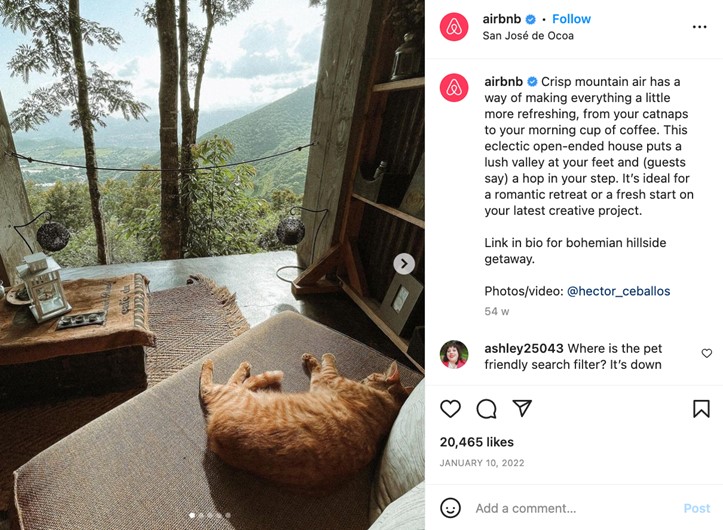This screenshot has width=723, height=530.
Task: Save the post with the bookmark icon
Action: click(x=701, y=409)
